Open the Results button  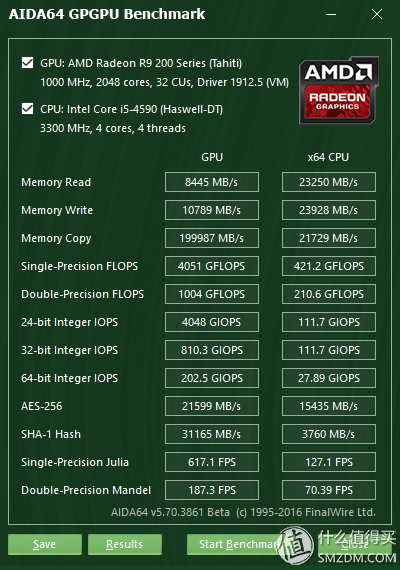[125, 544]
